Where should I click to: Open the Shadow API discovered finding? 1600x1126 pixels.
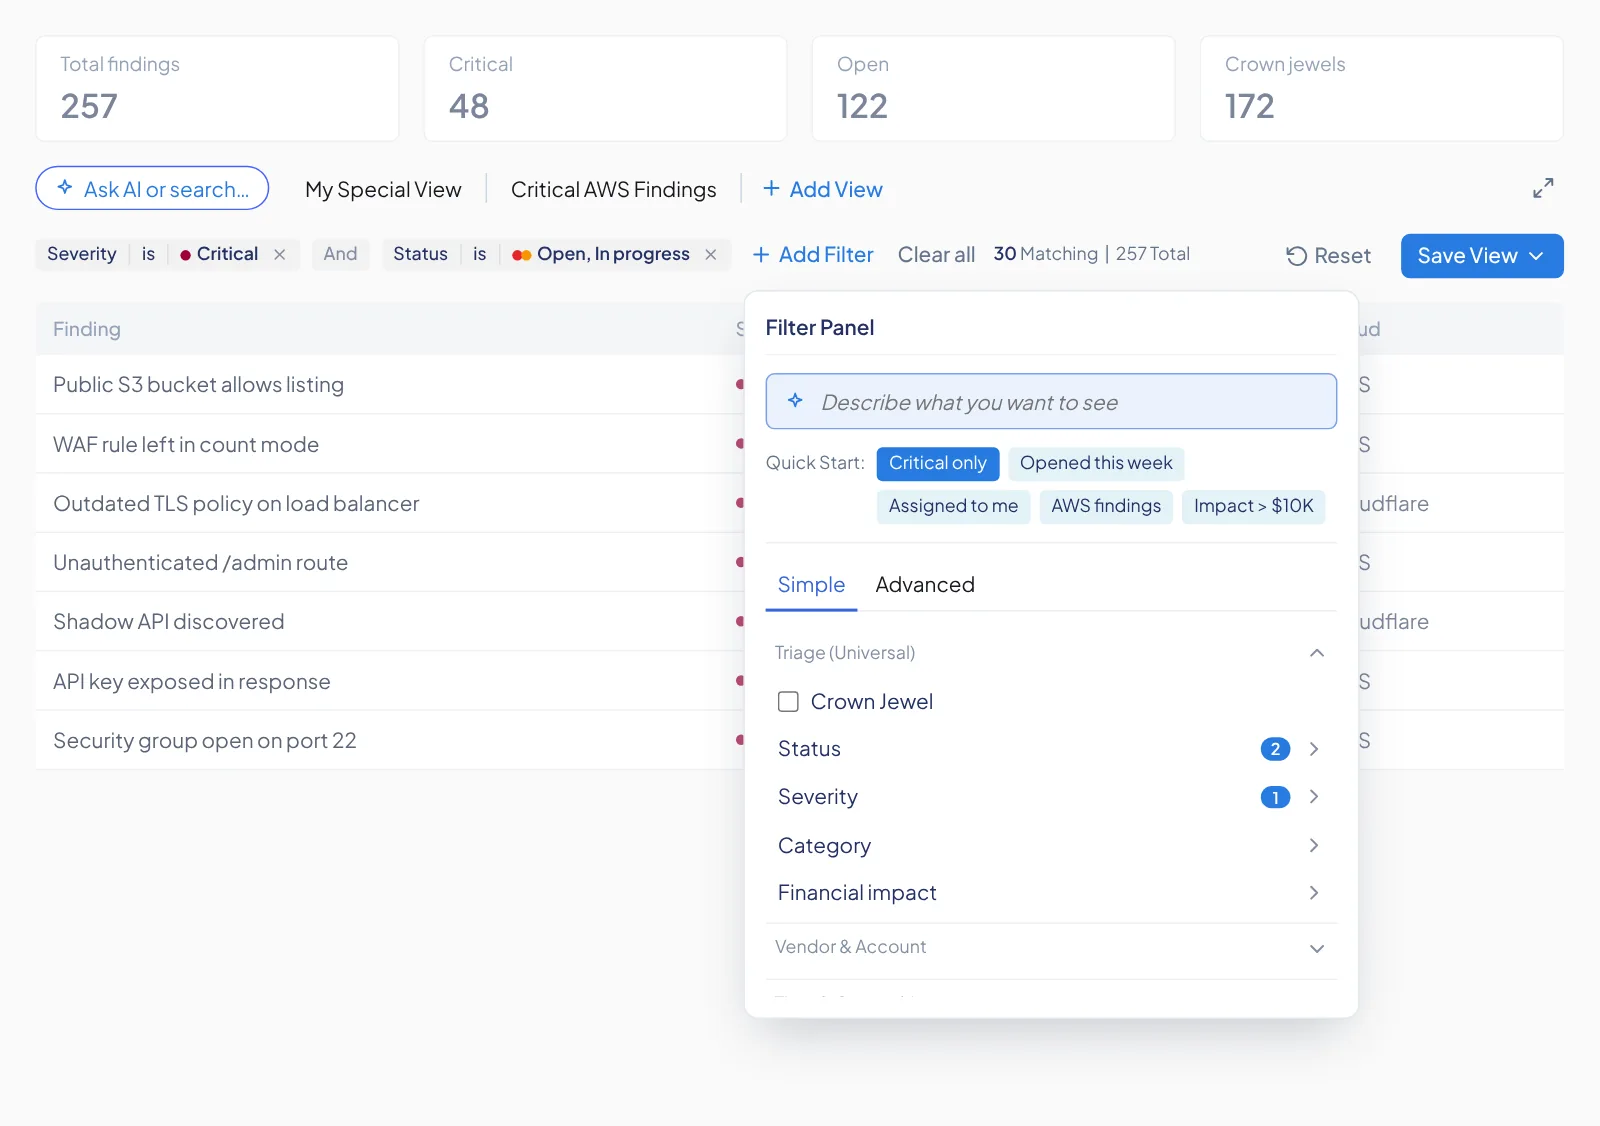point(168,622)
